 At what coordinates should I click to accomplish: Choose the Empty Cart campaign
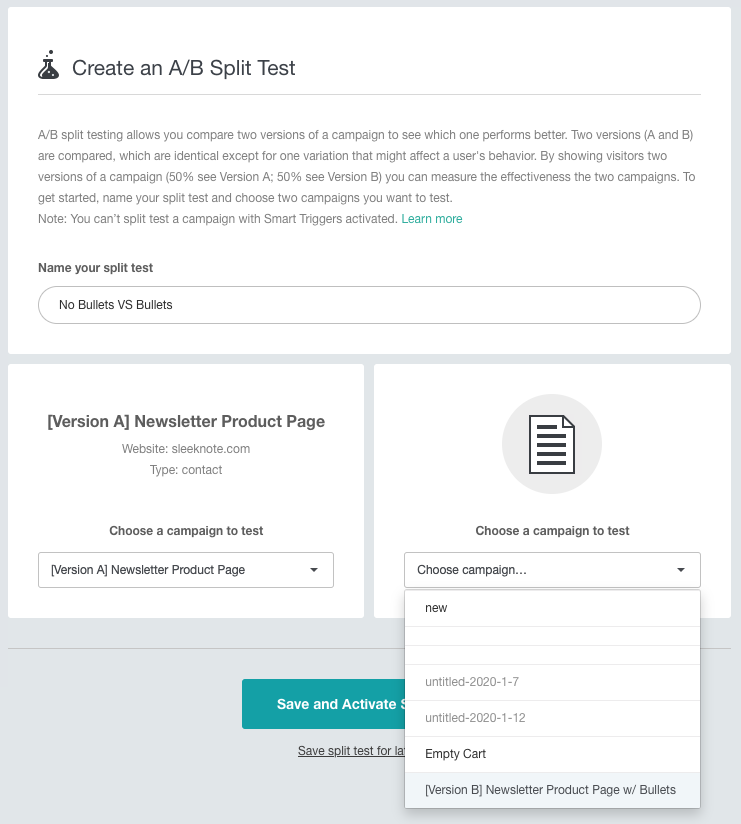click(552, 754)
